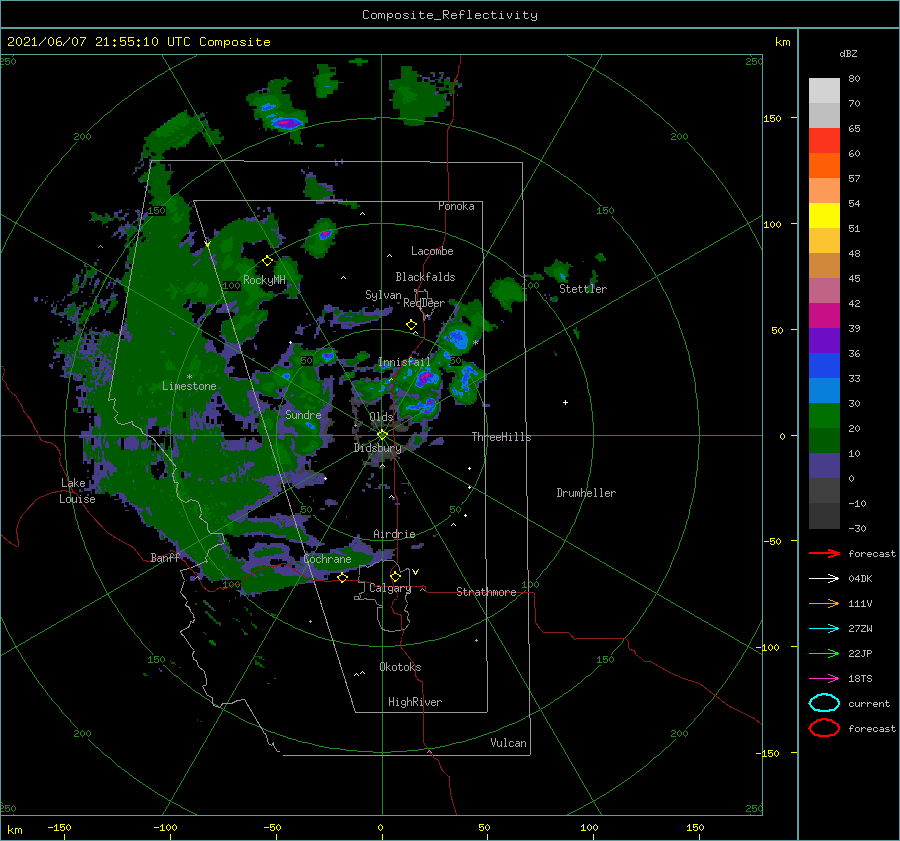Image resolution: width=900 pixels, height=841 pixels.
Task: Click the -100 value on the bottom km axis
Action: point(165,828)
